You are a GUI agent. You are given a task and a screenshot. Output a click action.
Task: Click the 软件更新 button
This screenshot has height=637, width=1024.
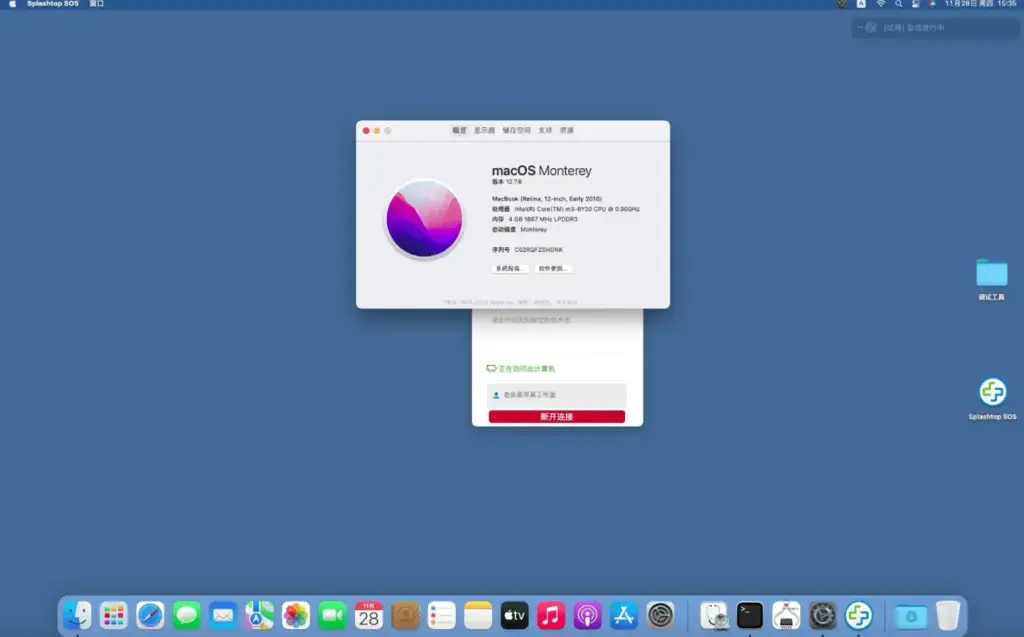tap(553, 269)
